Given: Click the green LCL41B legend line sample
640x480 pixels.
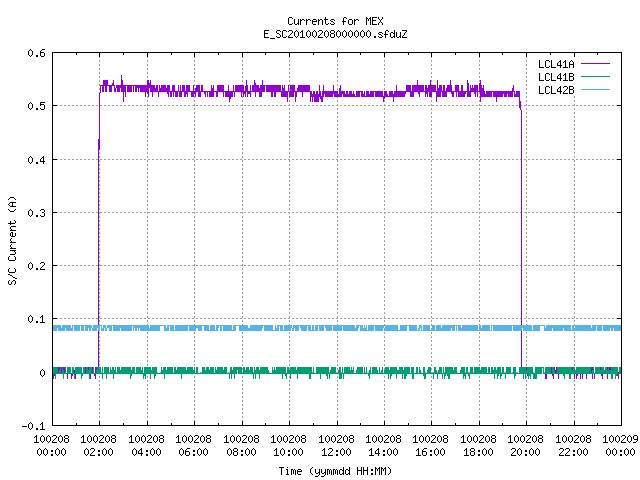Looking at the screenshot, I should [596, 76].
